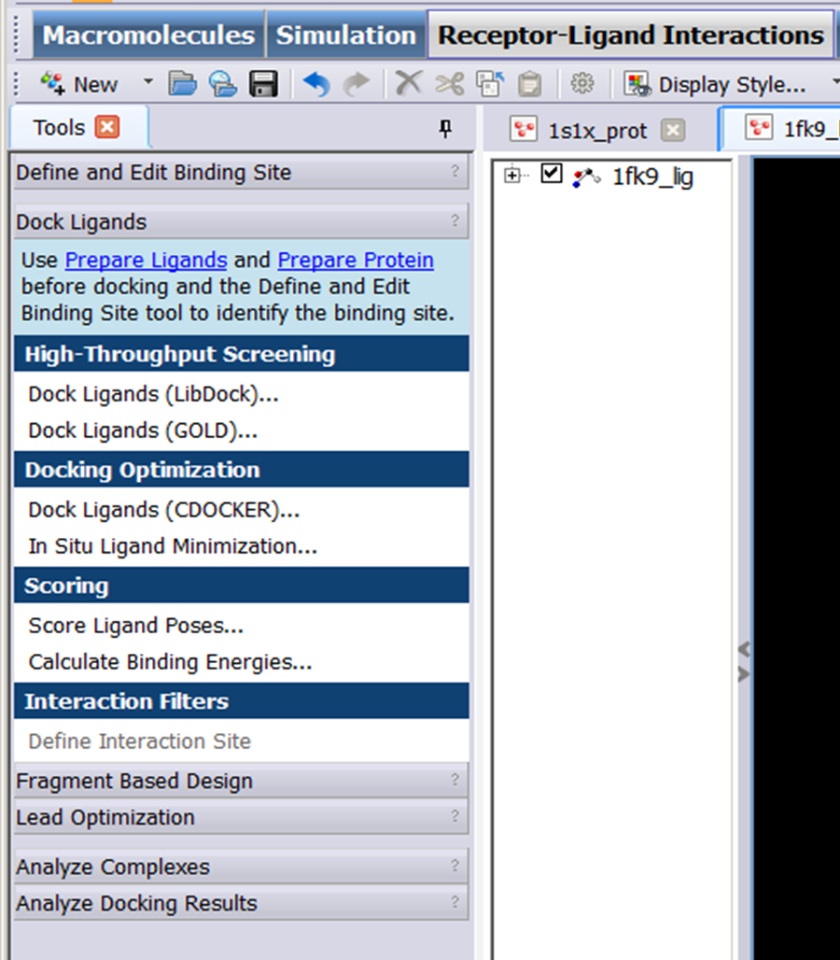Expand Analyze Complexes section
Image resolution: width=840 pixels, height=960 pixels.
click(x=241, y=867)
